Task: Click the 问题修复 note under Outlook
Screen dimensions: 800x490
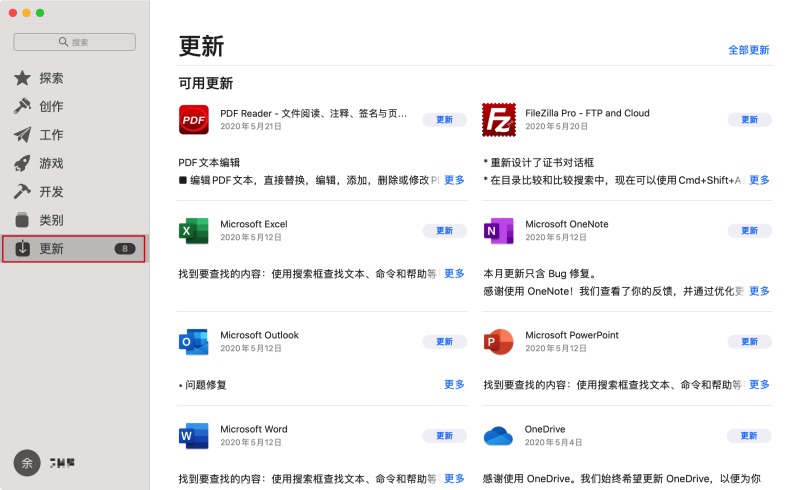Action: click(x=203, y=385)
